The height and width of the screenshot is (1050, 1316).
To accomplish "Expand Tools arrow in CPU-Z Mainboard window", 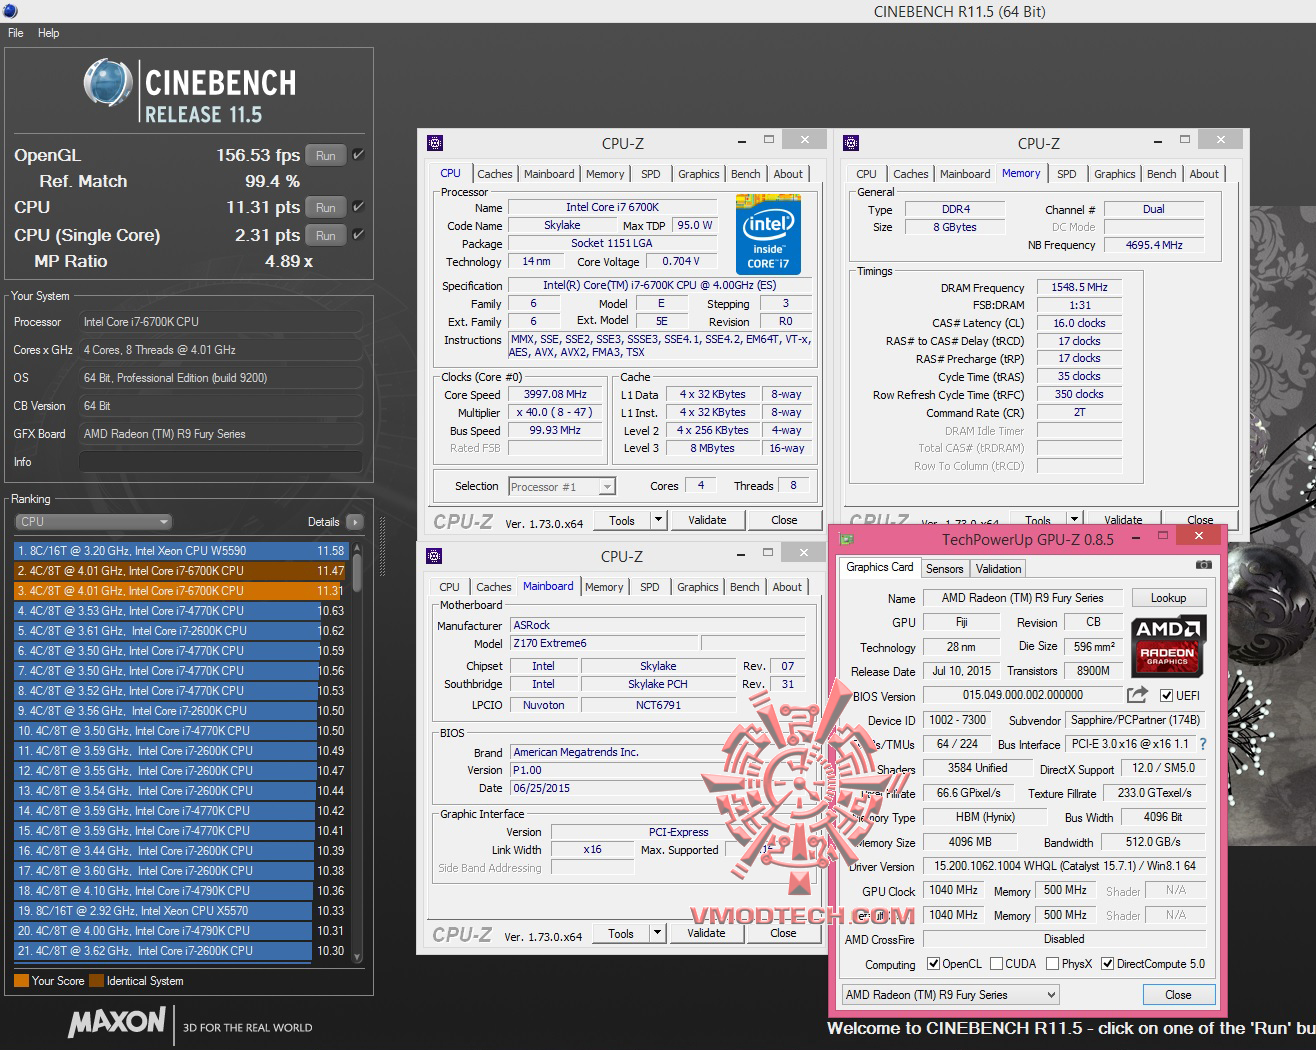I will 657,933.
